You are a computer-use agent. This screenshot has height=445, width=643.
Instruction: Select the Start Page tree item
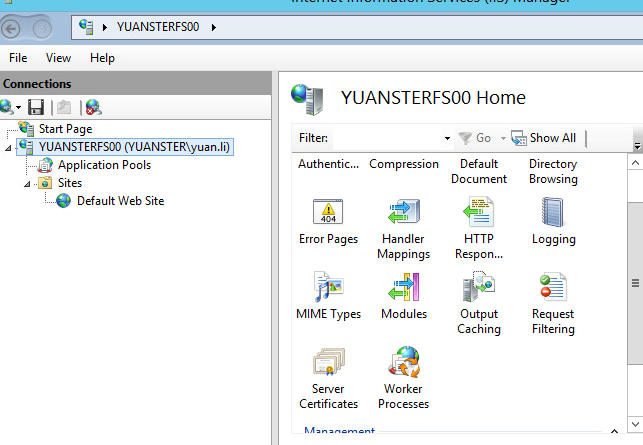[65, 129]
